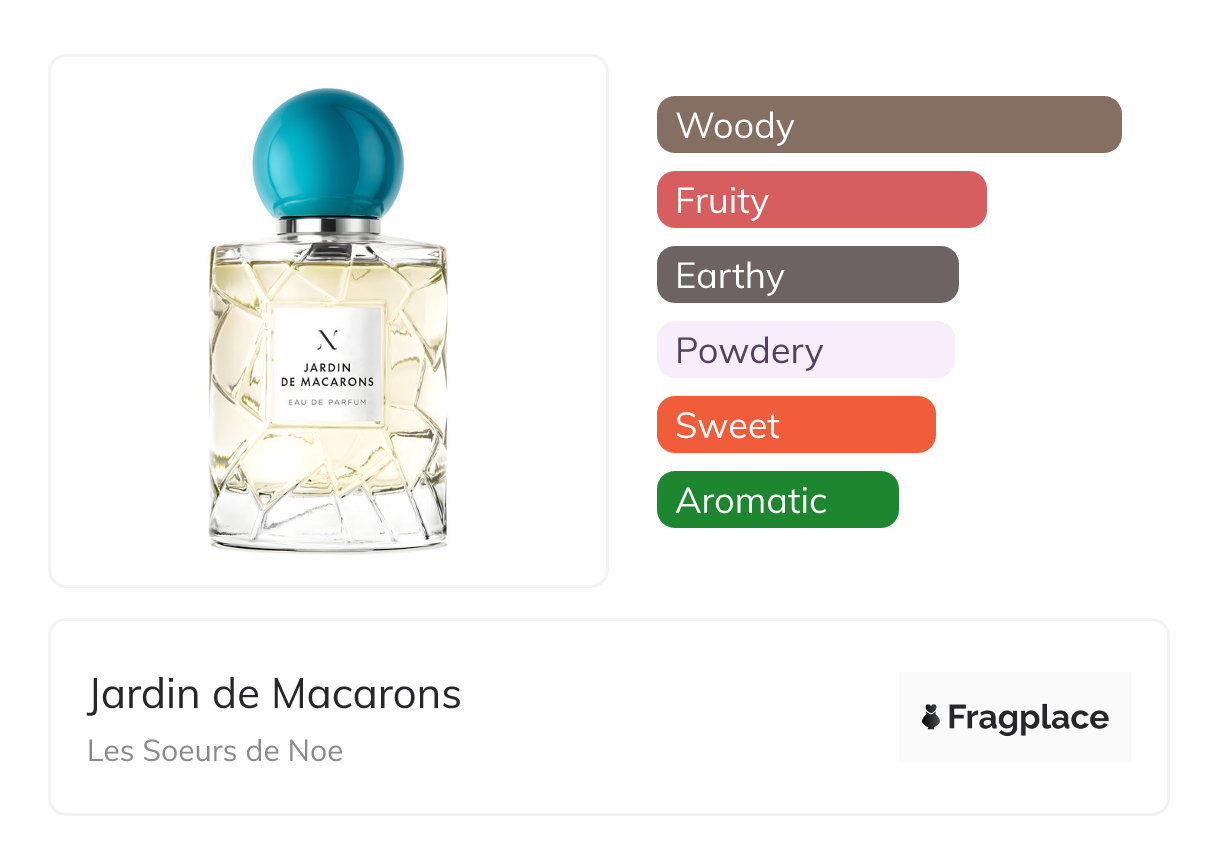Click the Earthy accord bar

pyautogui.click(x=808, y=275)
